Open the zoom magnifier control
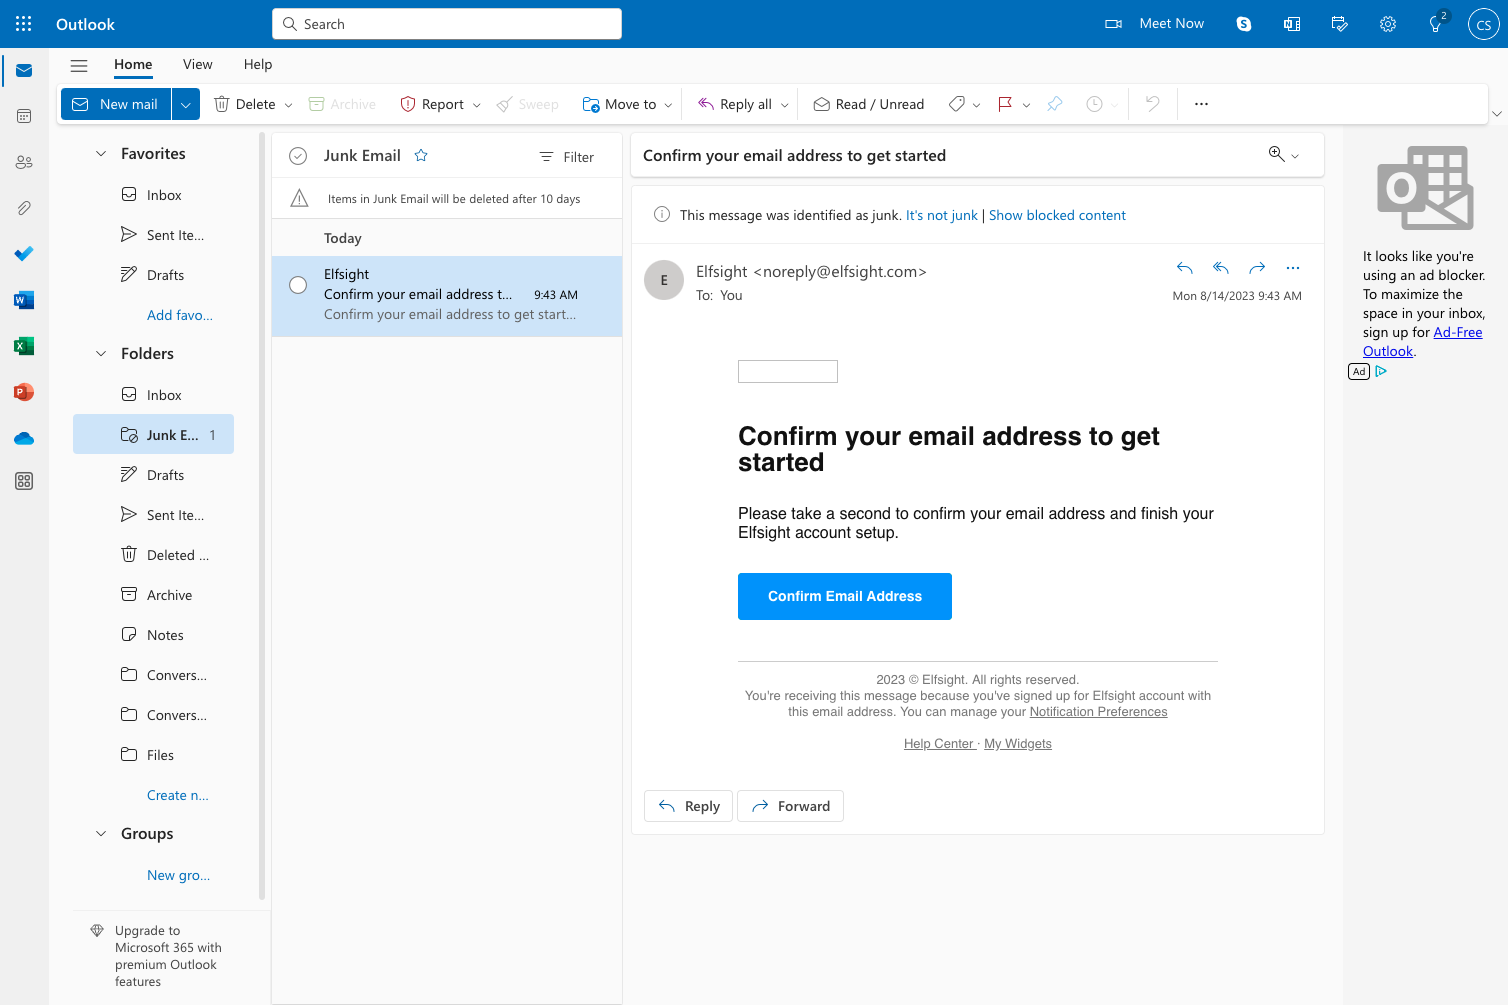Viewport: 1508px width, 1005px height. click(x=1283, y=155)
